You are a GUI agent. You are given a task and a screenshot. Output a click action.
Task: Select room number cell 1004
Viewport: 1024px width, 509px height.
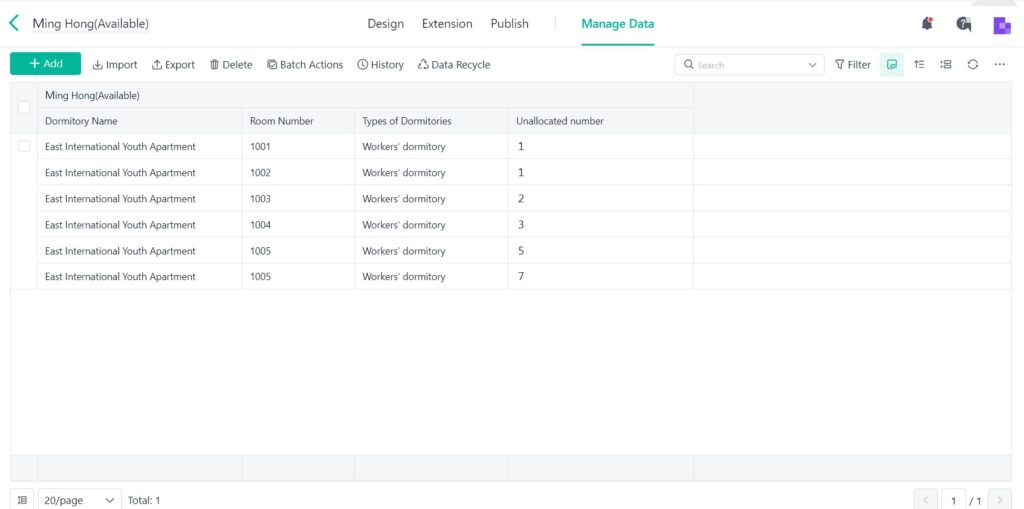[298, 225]
